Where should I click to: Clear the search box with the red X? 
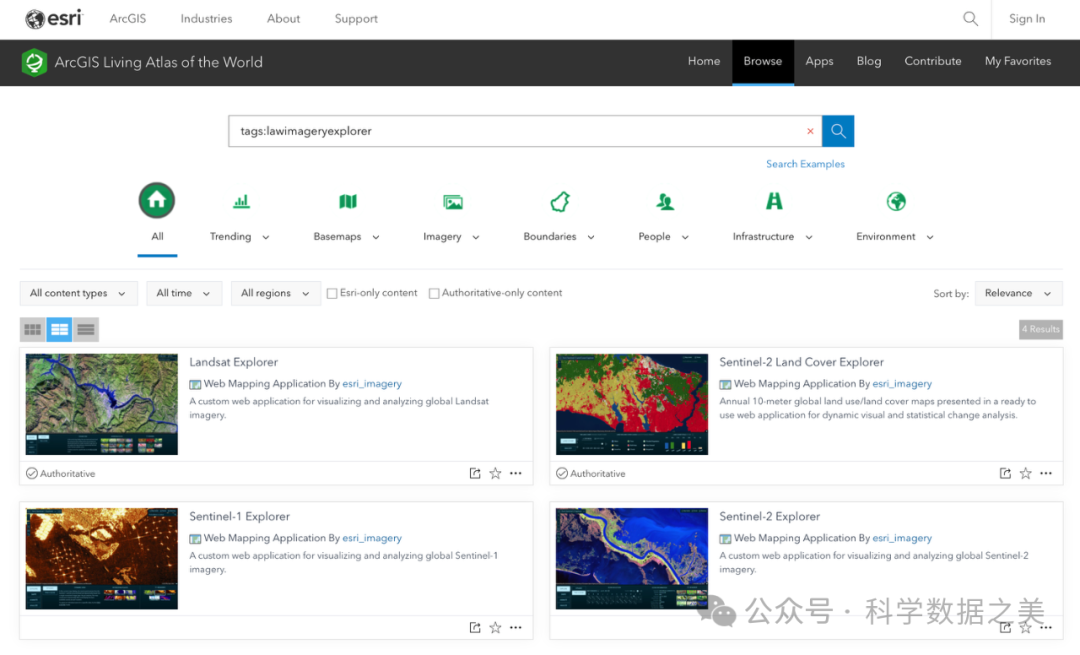point(810,131)
